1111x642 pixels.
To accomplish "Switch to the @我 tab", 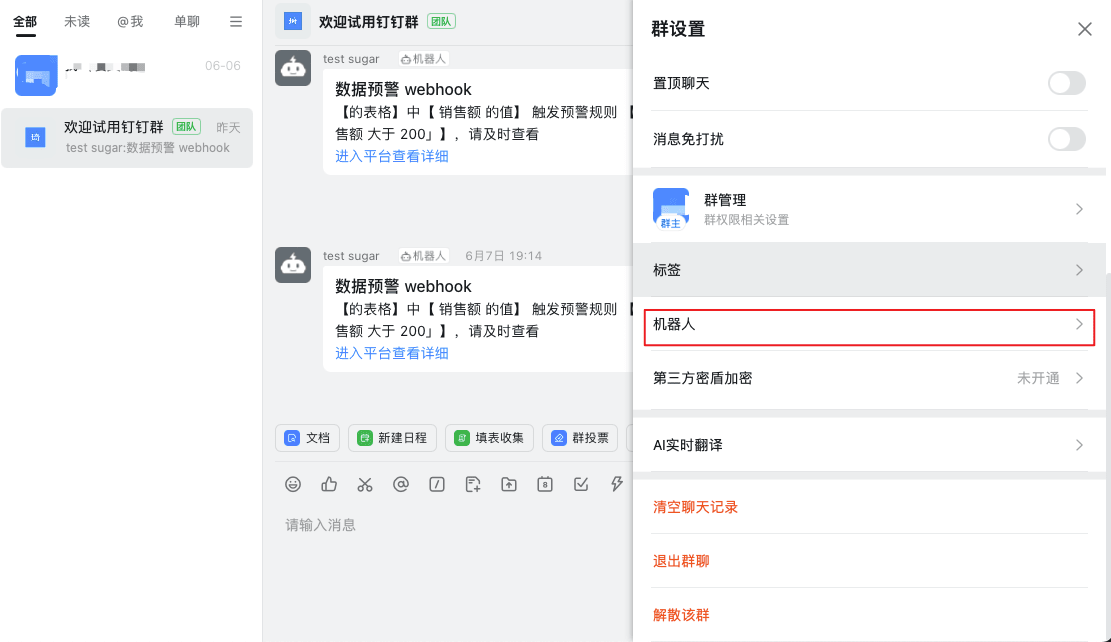I will click(x=130, y=22).
